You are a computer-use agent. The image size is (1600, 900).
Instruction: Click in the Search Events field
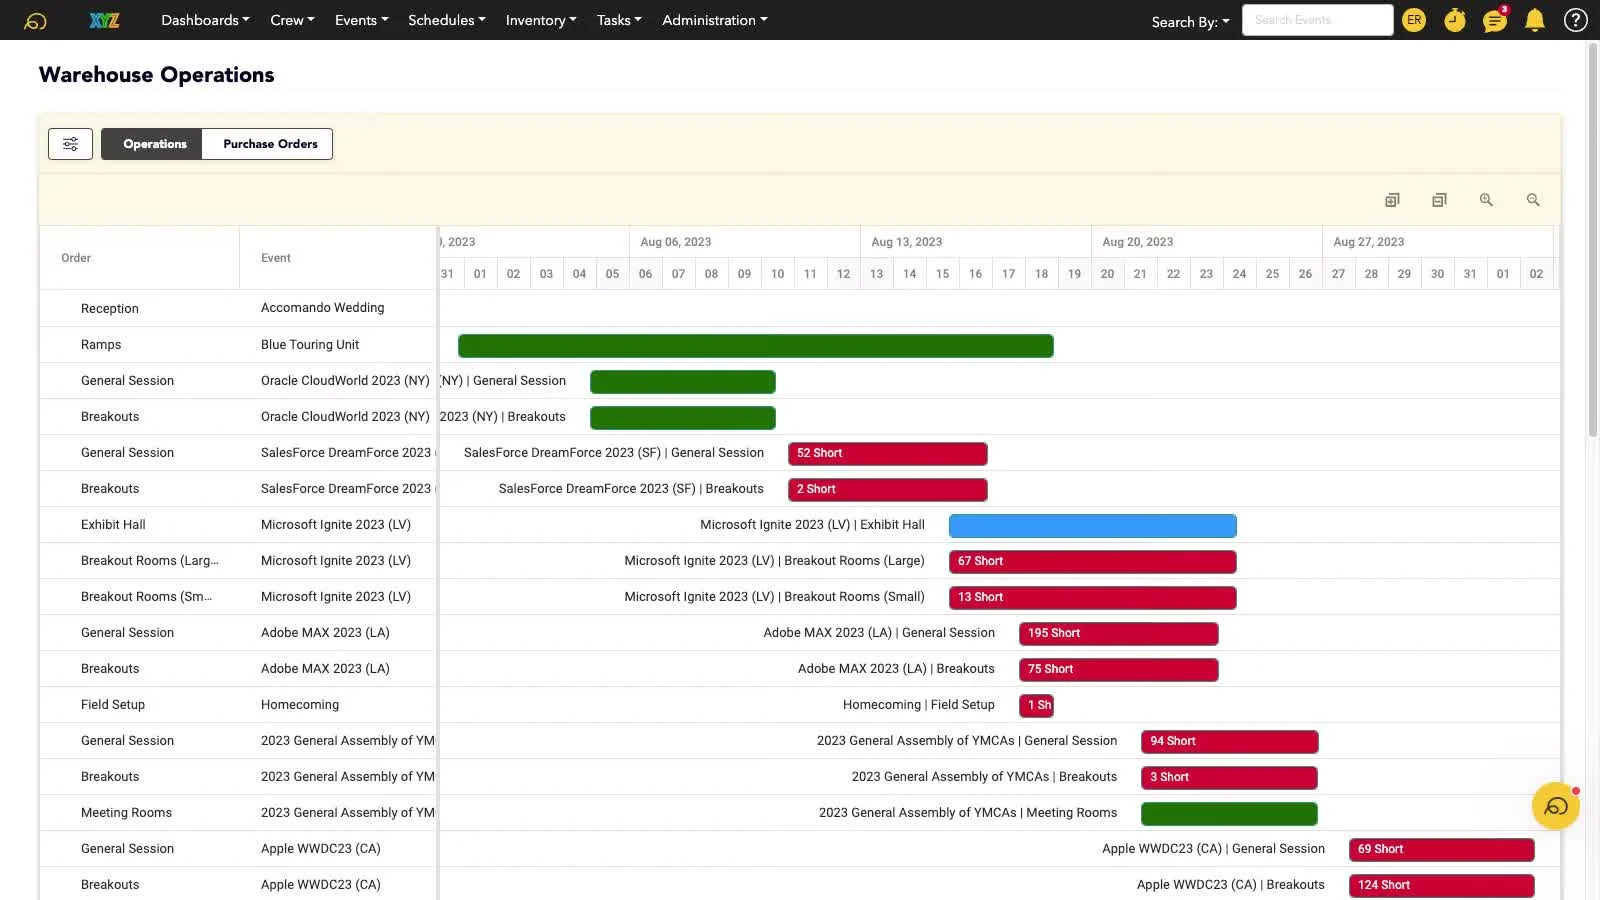[x=1317, y=20]
